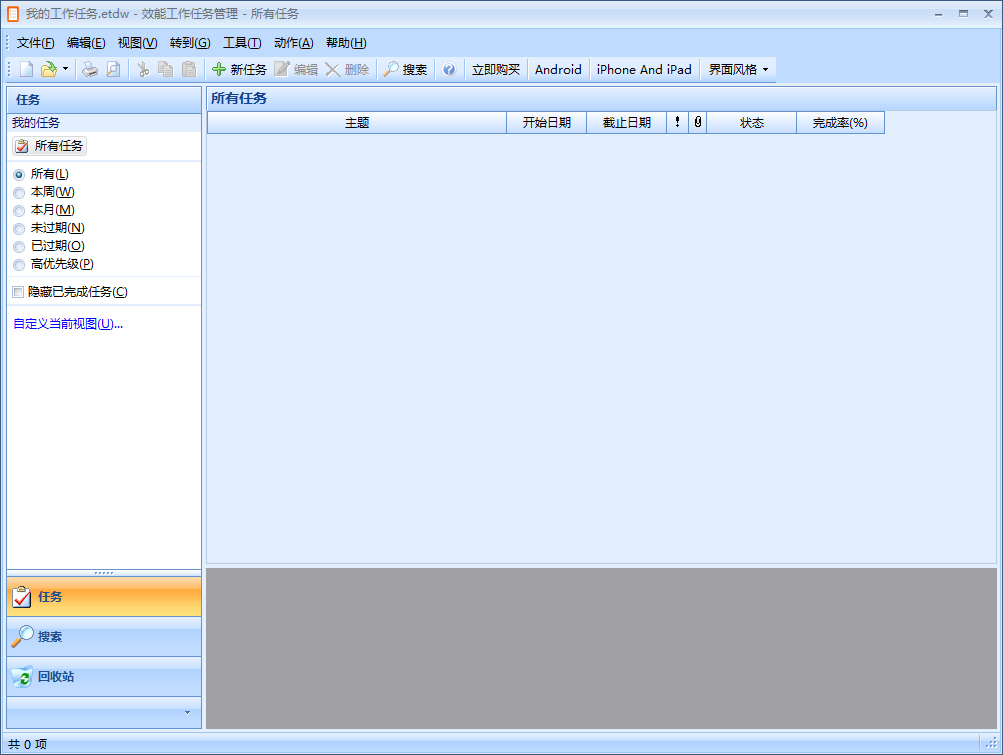1003x755 pixels.
Task: Click the new file icon in toolbar
Action: (x=26, y=69)
